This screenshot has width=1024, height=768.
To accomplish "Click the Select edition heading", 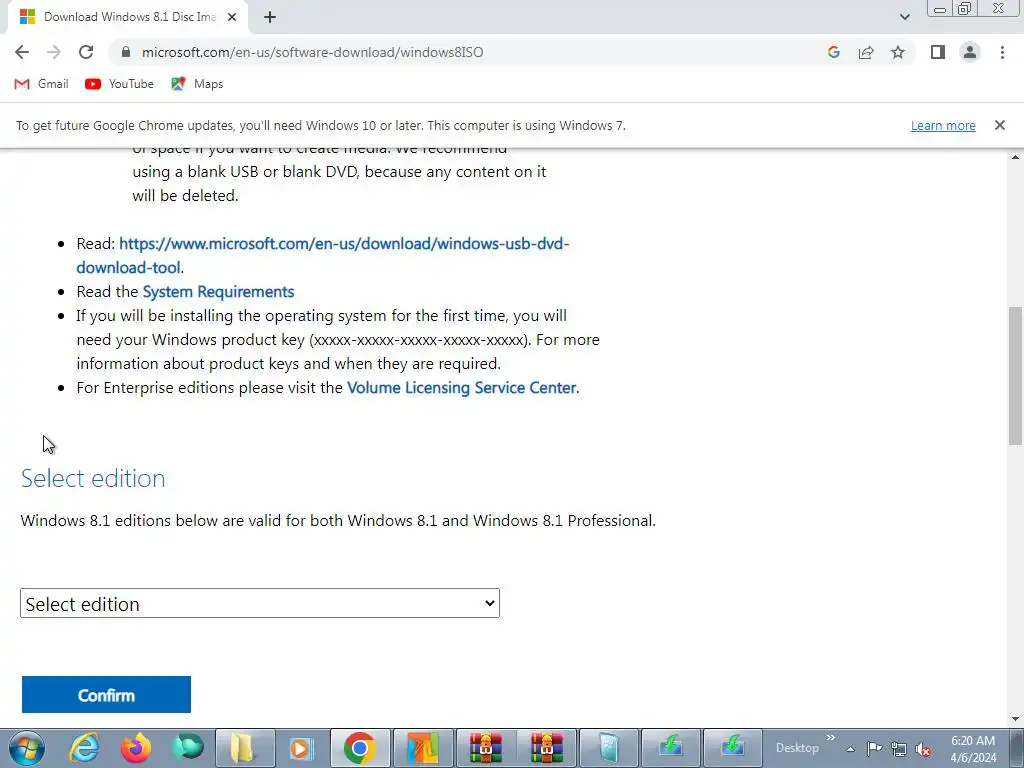I will click(93, 478).
